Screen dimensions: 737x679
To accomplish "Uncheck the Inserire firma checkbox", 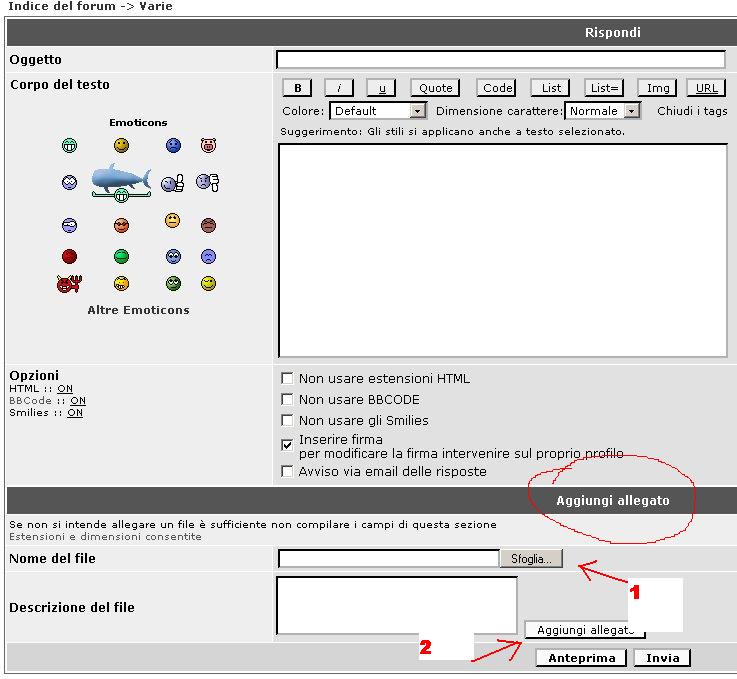I will coord(288,441).
